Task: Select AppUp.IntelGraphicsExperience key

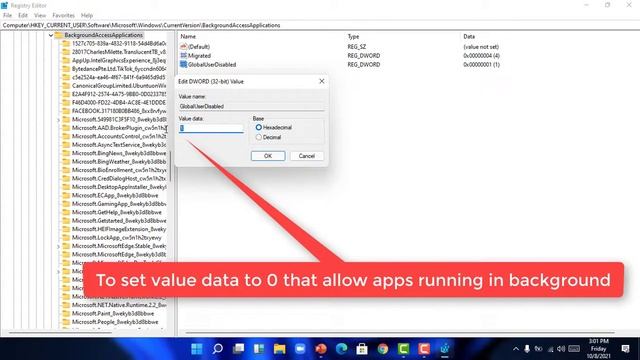Action: pos(119,60)
